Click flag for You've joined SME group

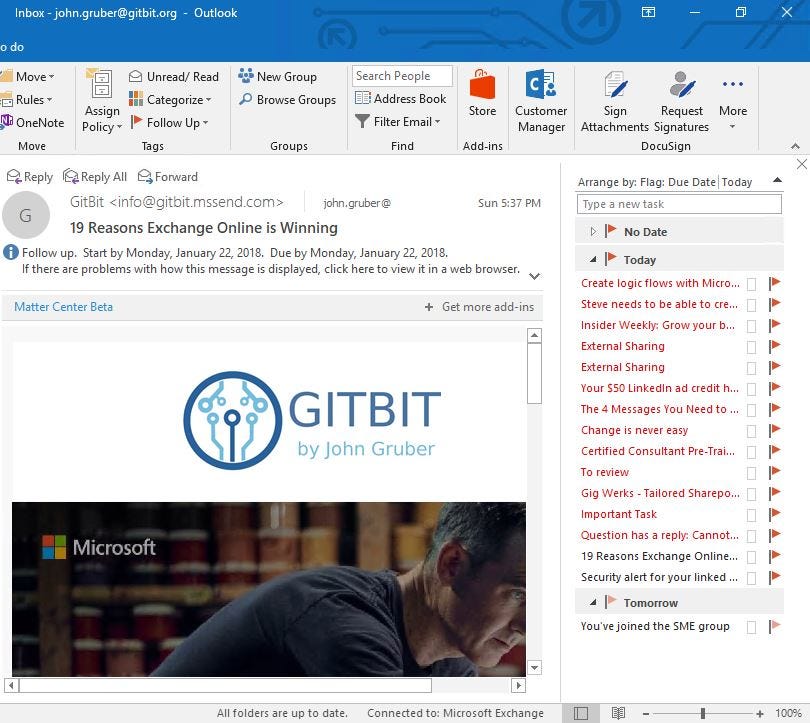pyautogui.click(x=774, y=627)
